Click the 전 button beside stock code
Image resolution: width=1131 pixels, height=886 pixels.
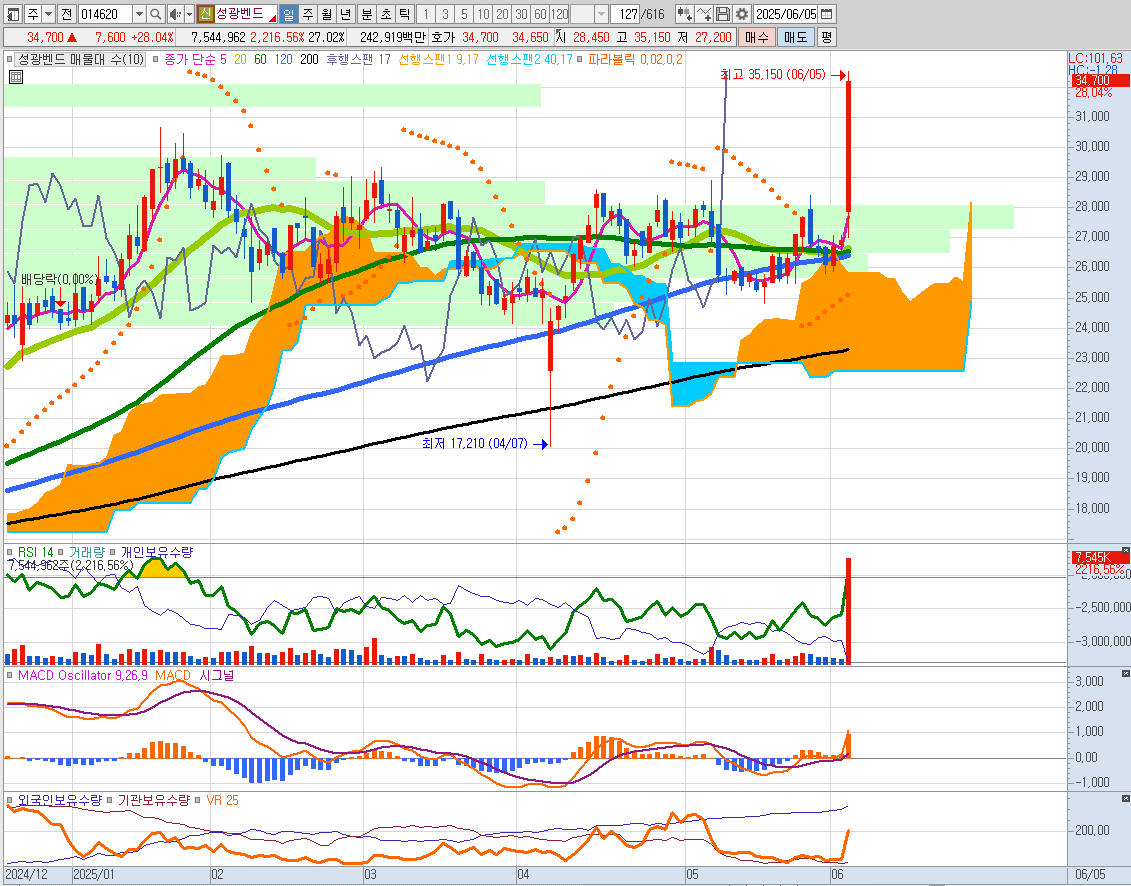click(66, 14)
